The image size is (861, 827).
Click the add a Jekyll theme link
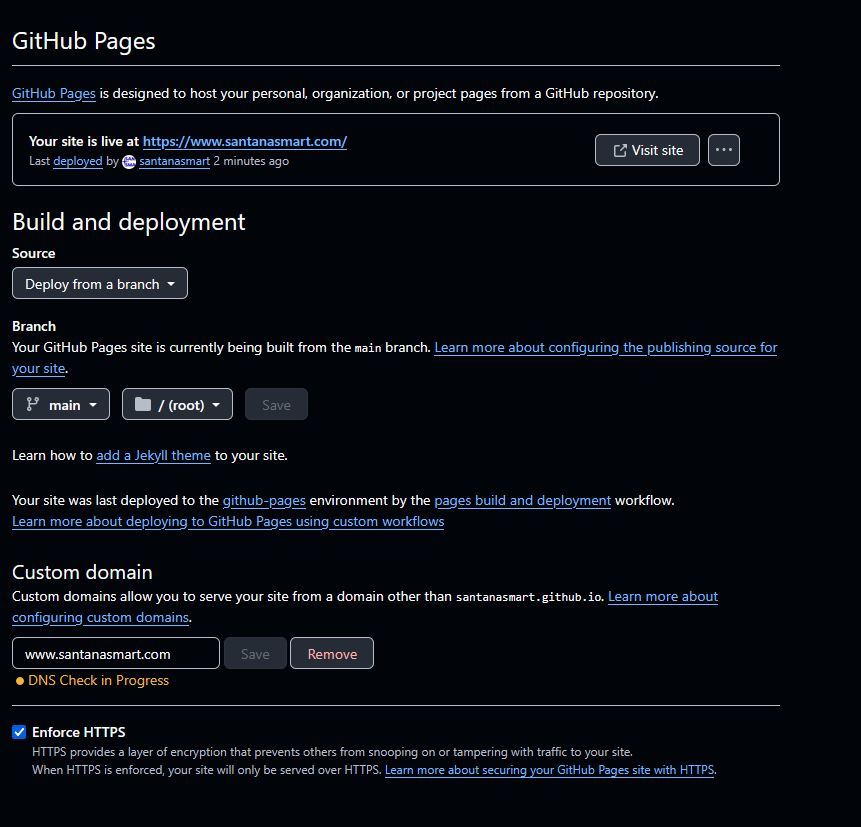tap(153, 456)
